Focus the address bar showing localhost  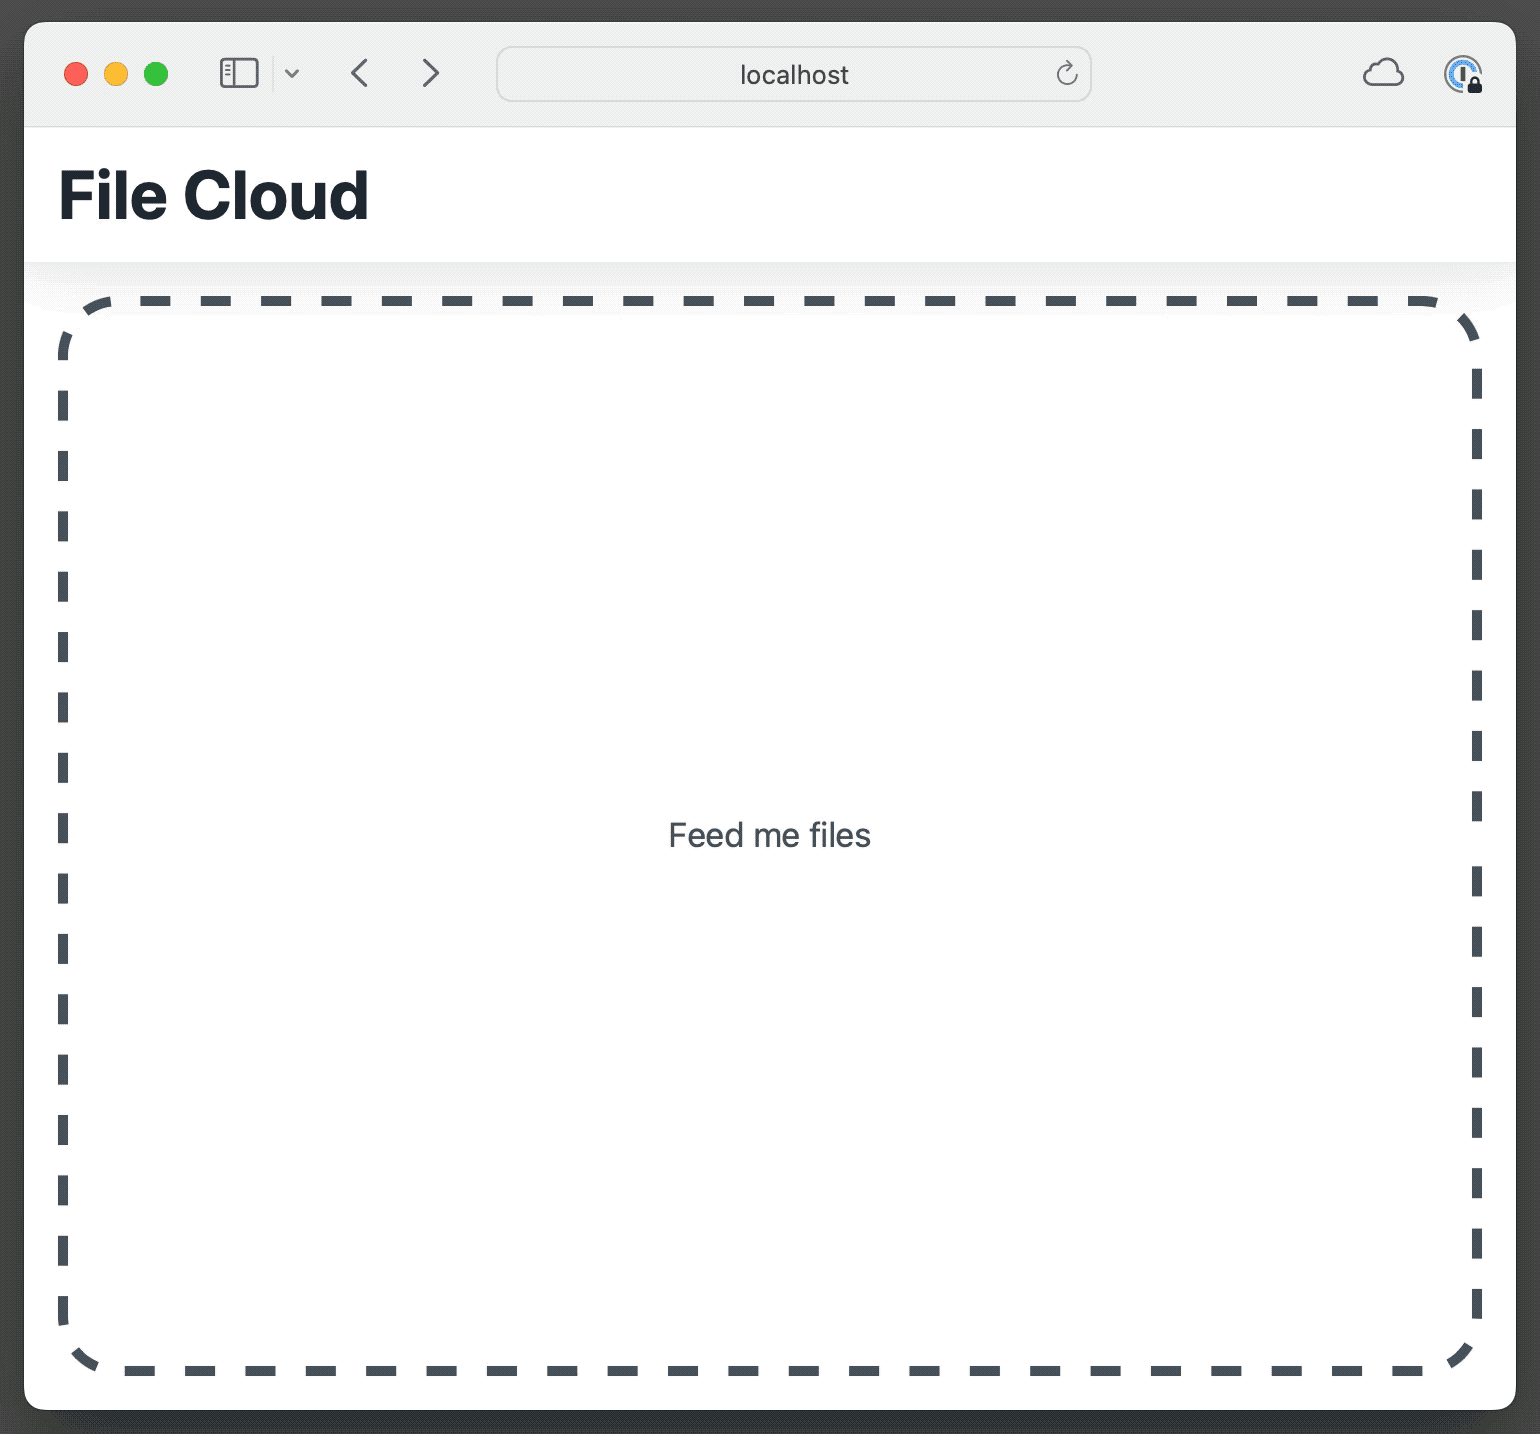tap(793, 73)
